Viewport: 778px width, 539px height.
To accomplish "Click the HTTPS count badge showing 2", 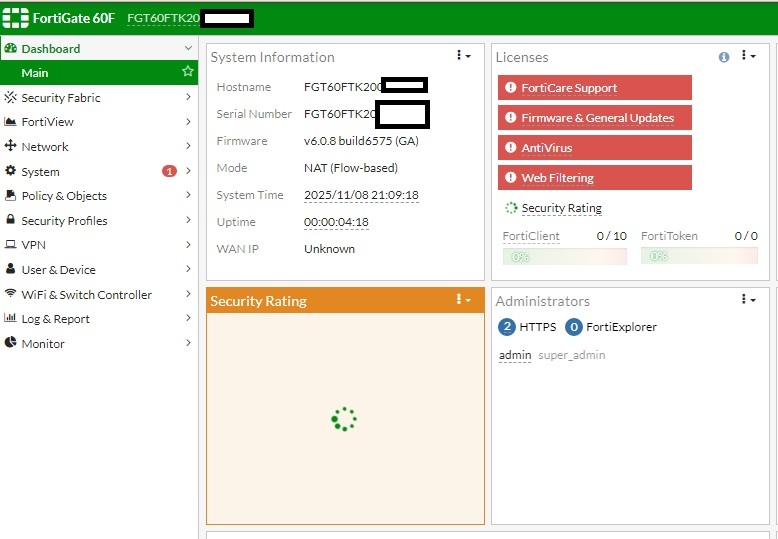I will point(507,327).
